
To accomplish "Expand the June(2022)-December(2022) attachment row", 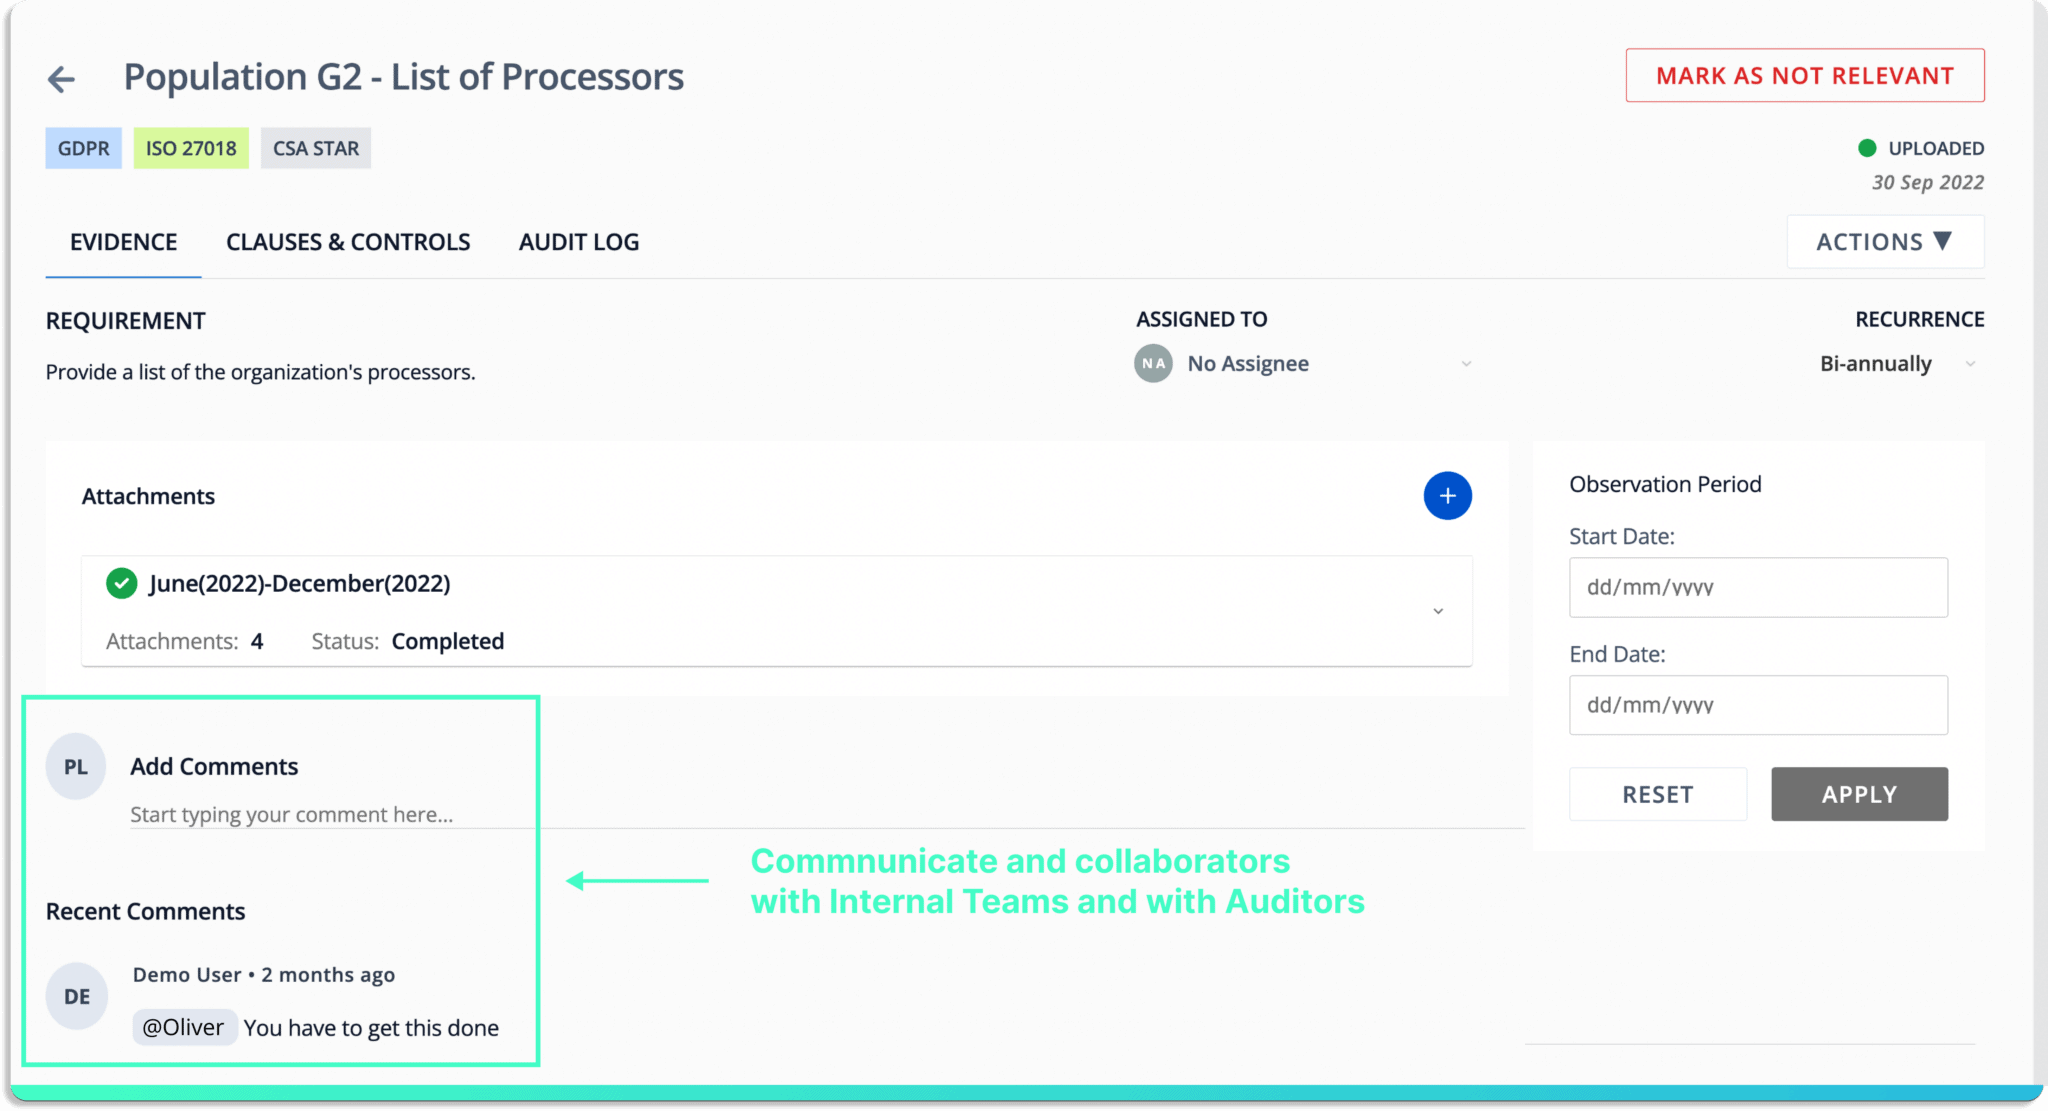I will [x=777, y=611].
